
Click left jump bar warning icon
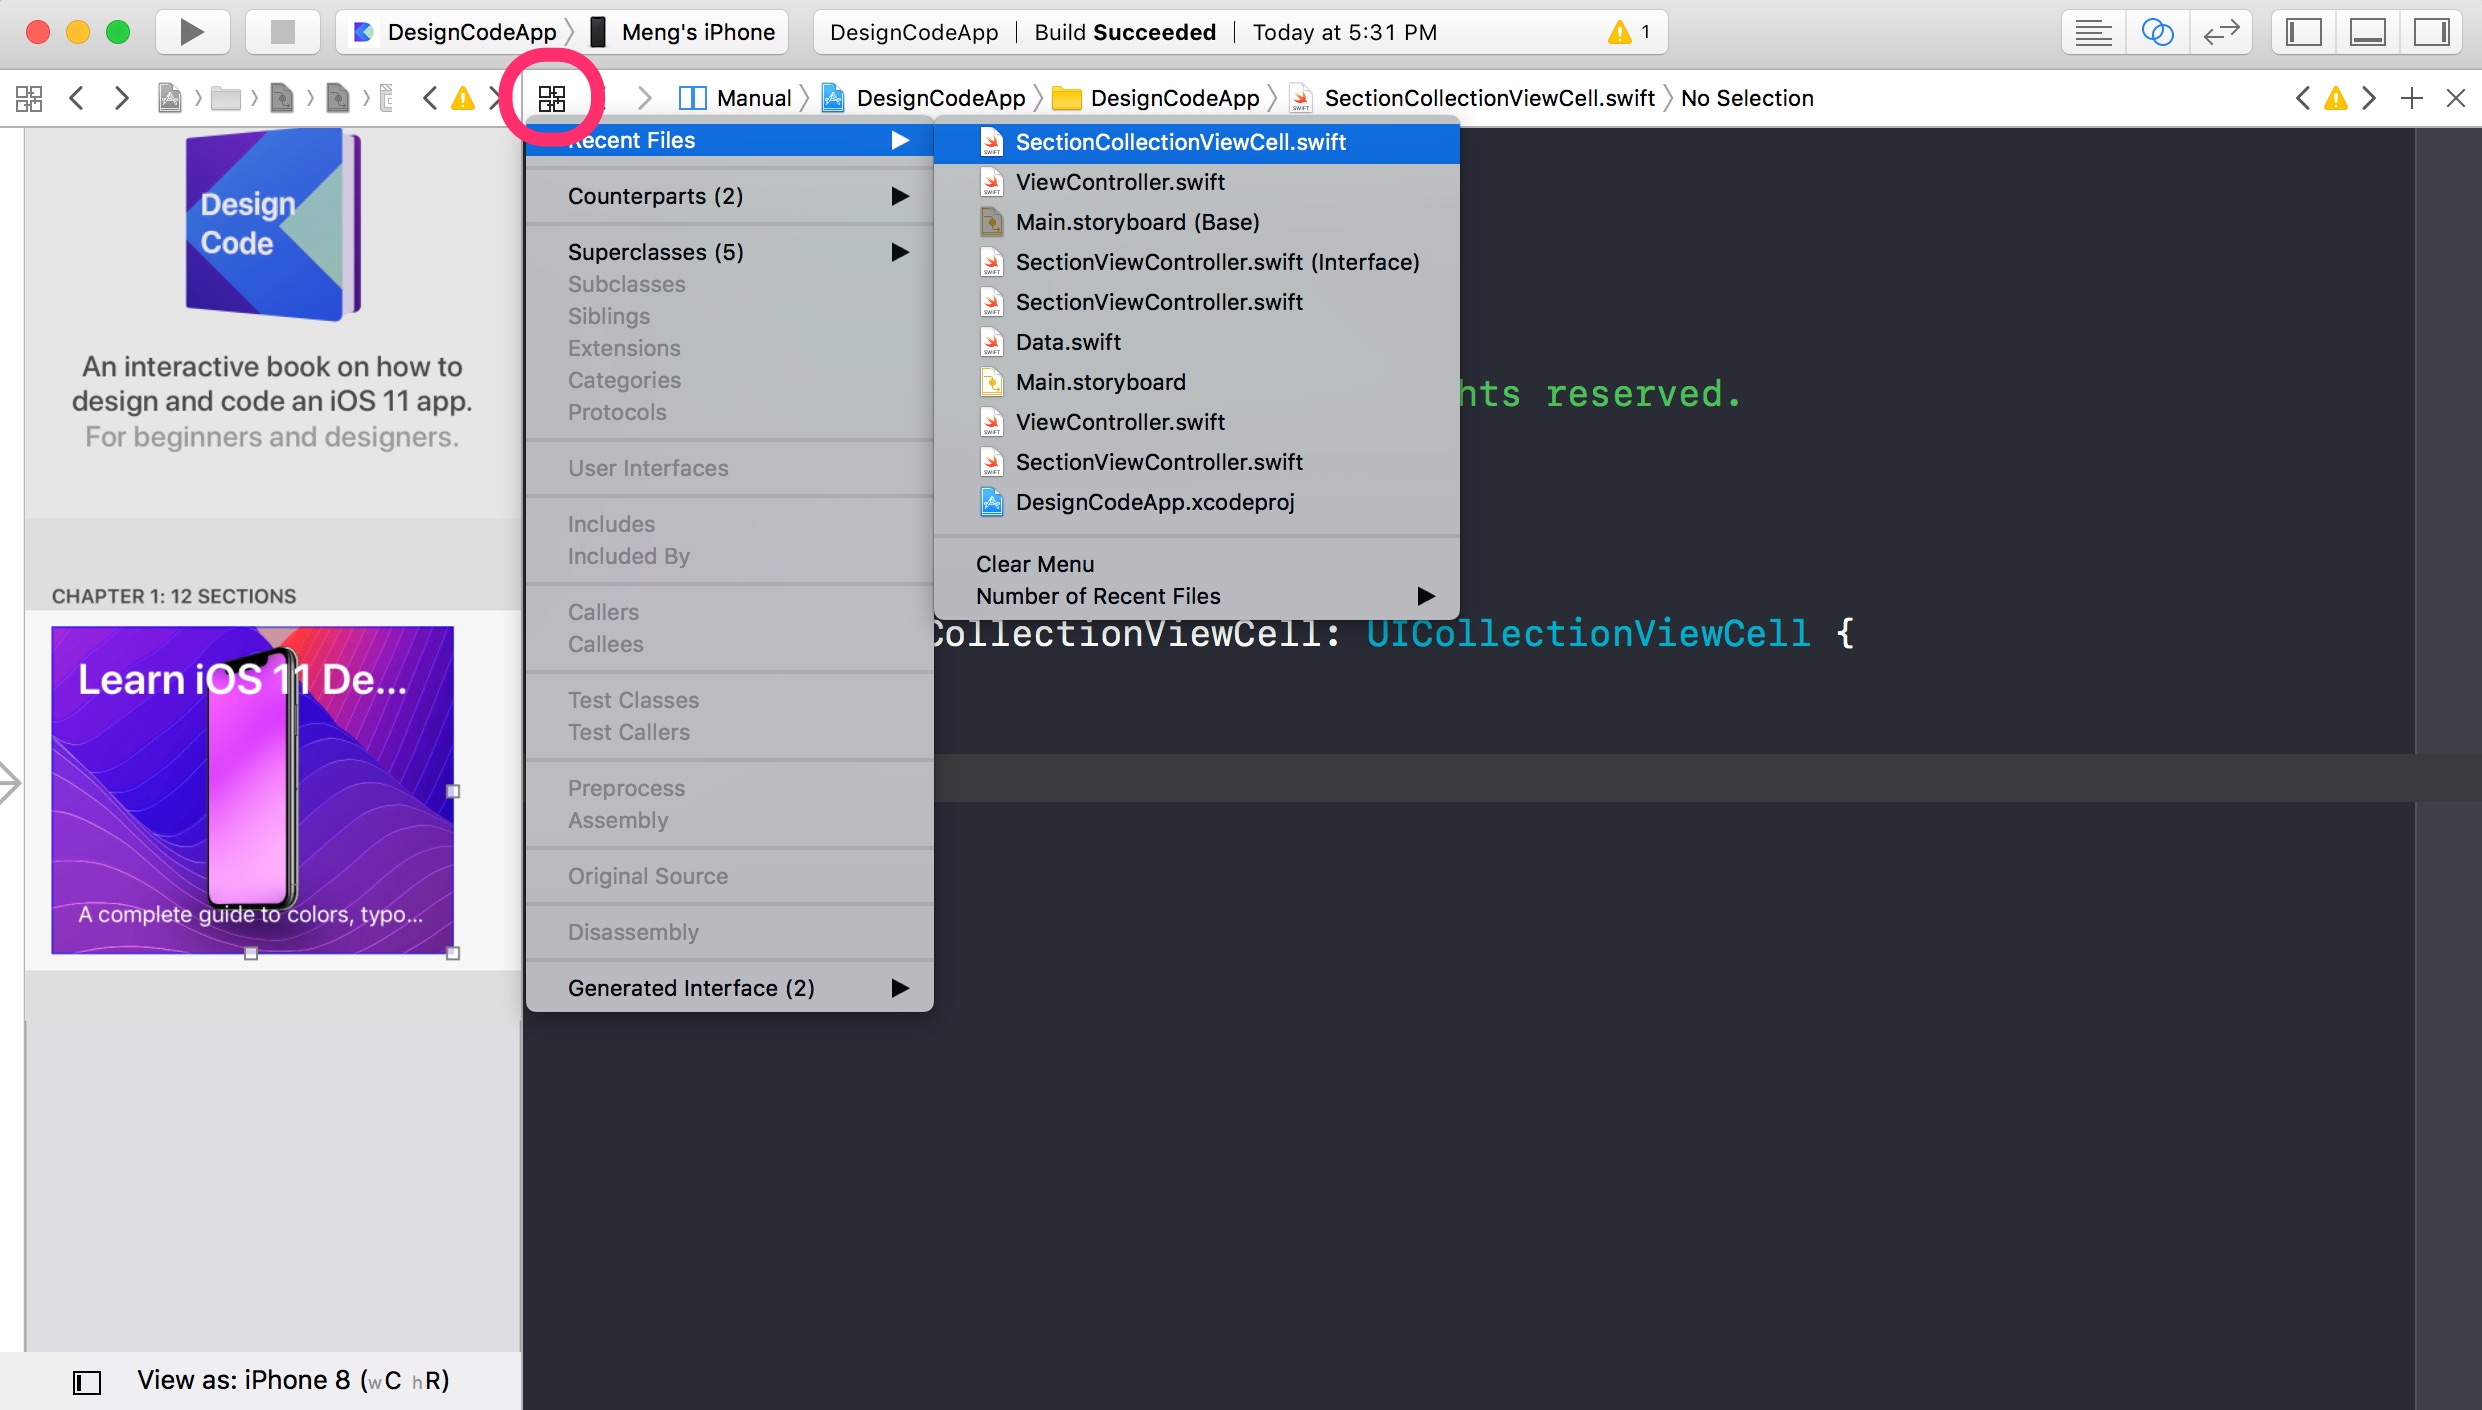(x=463, y=98)
